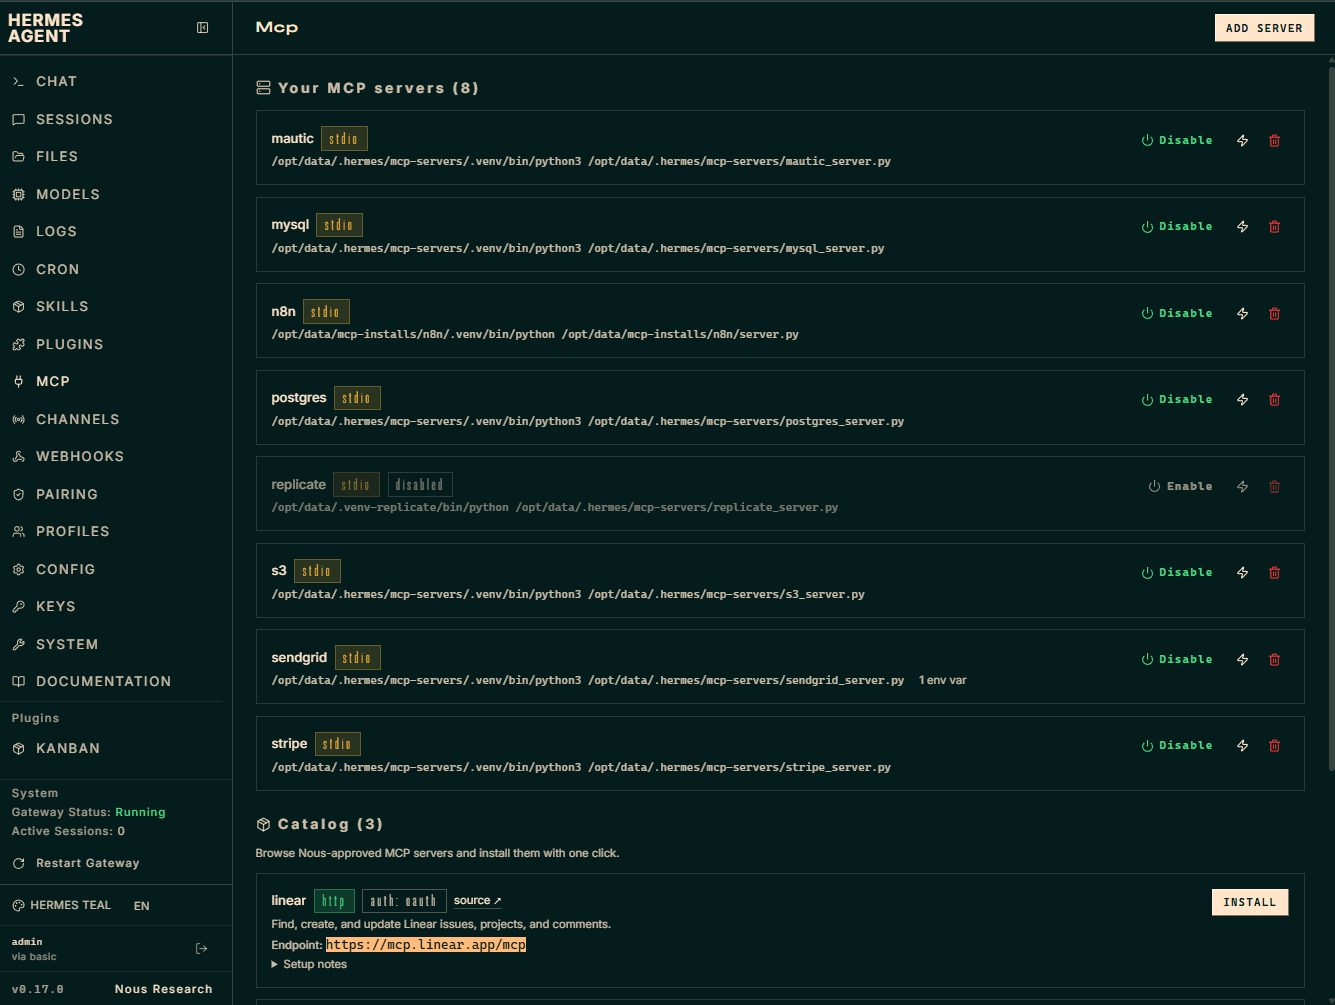
Task: Navigate to Models
Action: pos(116,194)
